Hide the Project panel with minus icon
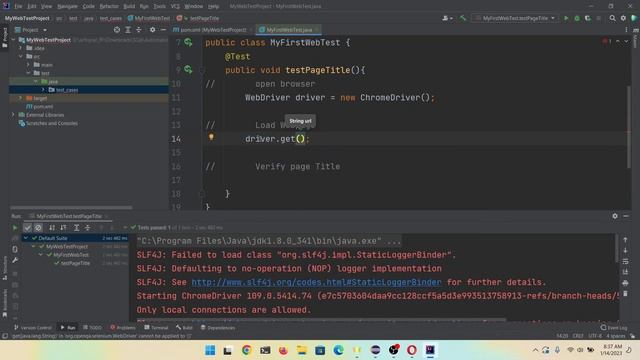The height and width of the screenshot is (360, 640). point(163,30)
